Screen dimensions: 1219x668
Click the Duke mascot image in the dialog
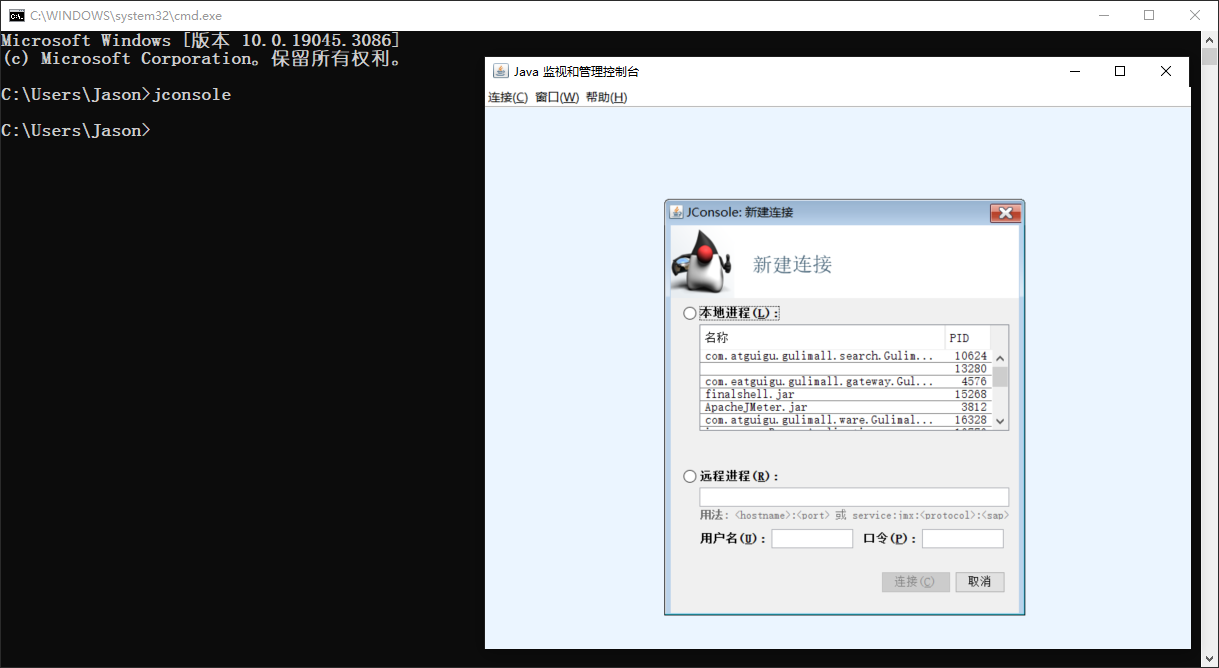pos(701,260)
